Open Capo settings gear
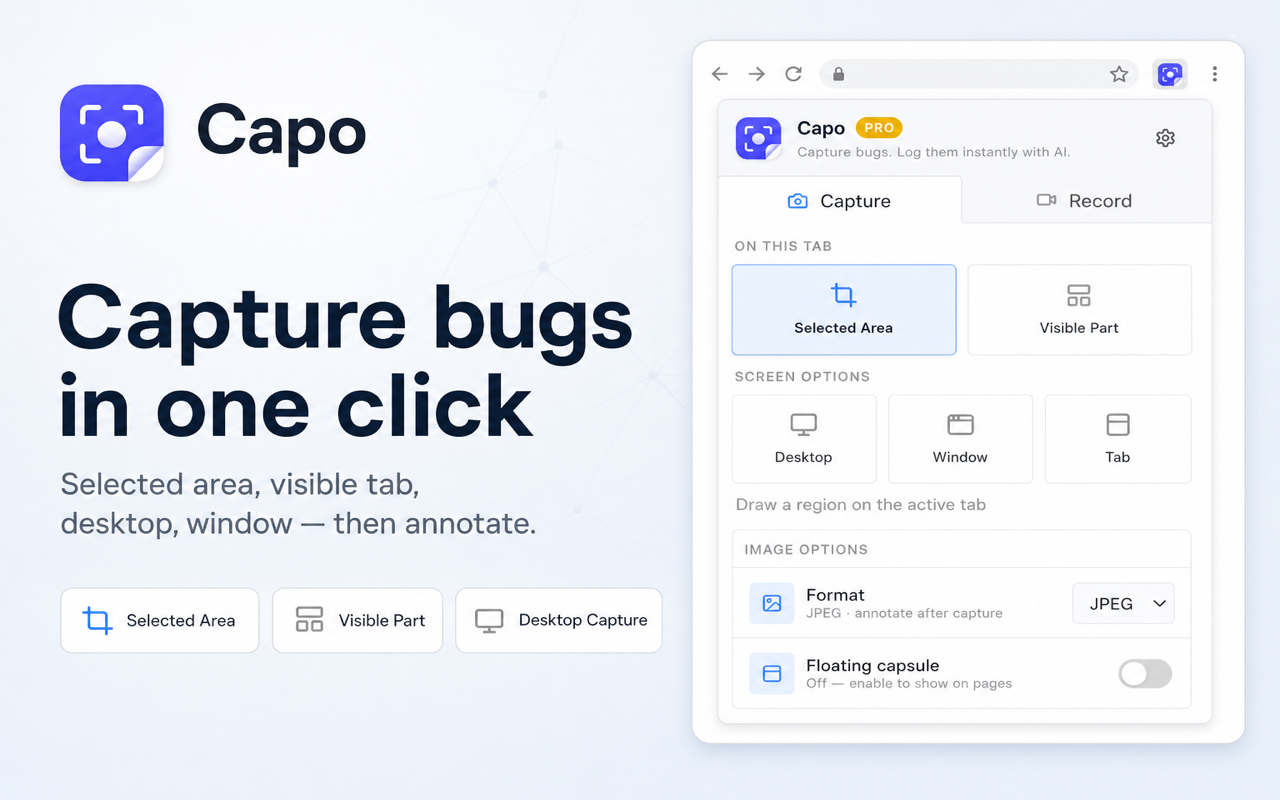The height and width of the screenshot is (800, 1280). (x=1165, y=138)
